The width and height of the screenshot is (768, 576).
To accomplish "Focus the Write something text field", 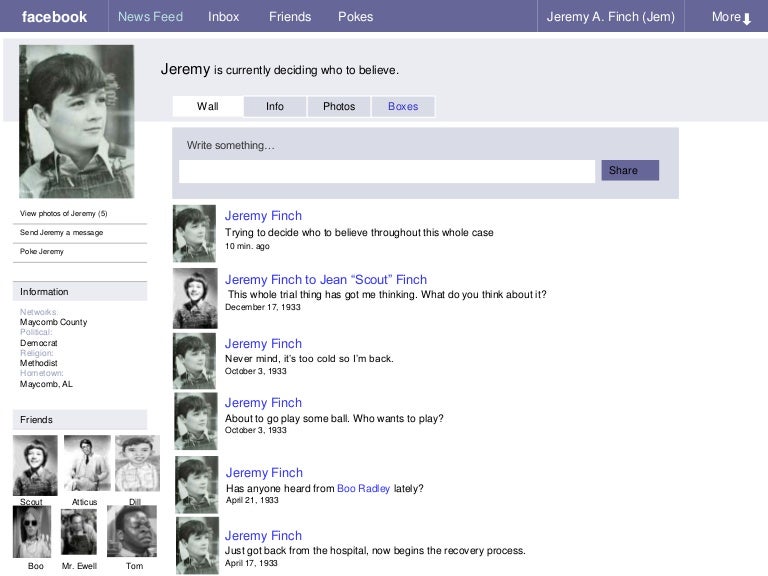I will tap(387, 171).
